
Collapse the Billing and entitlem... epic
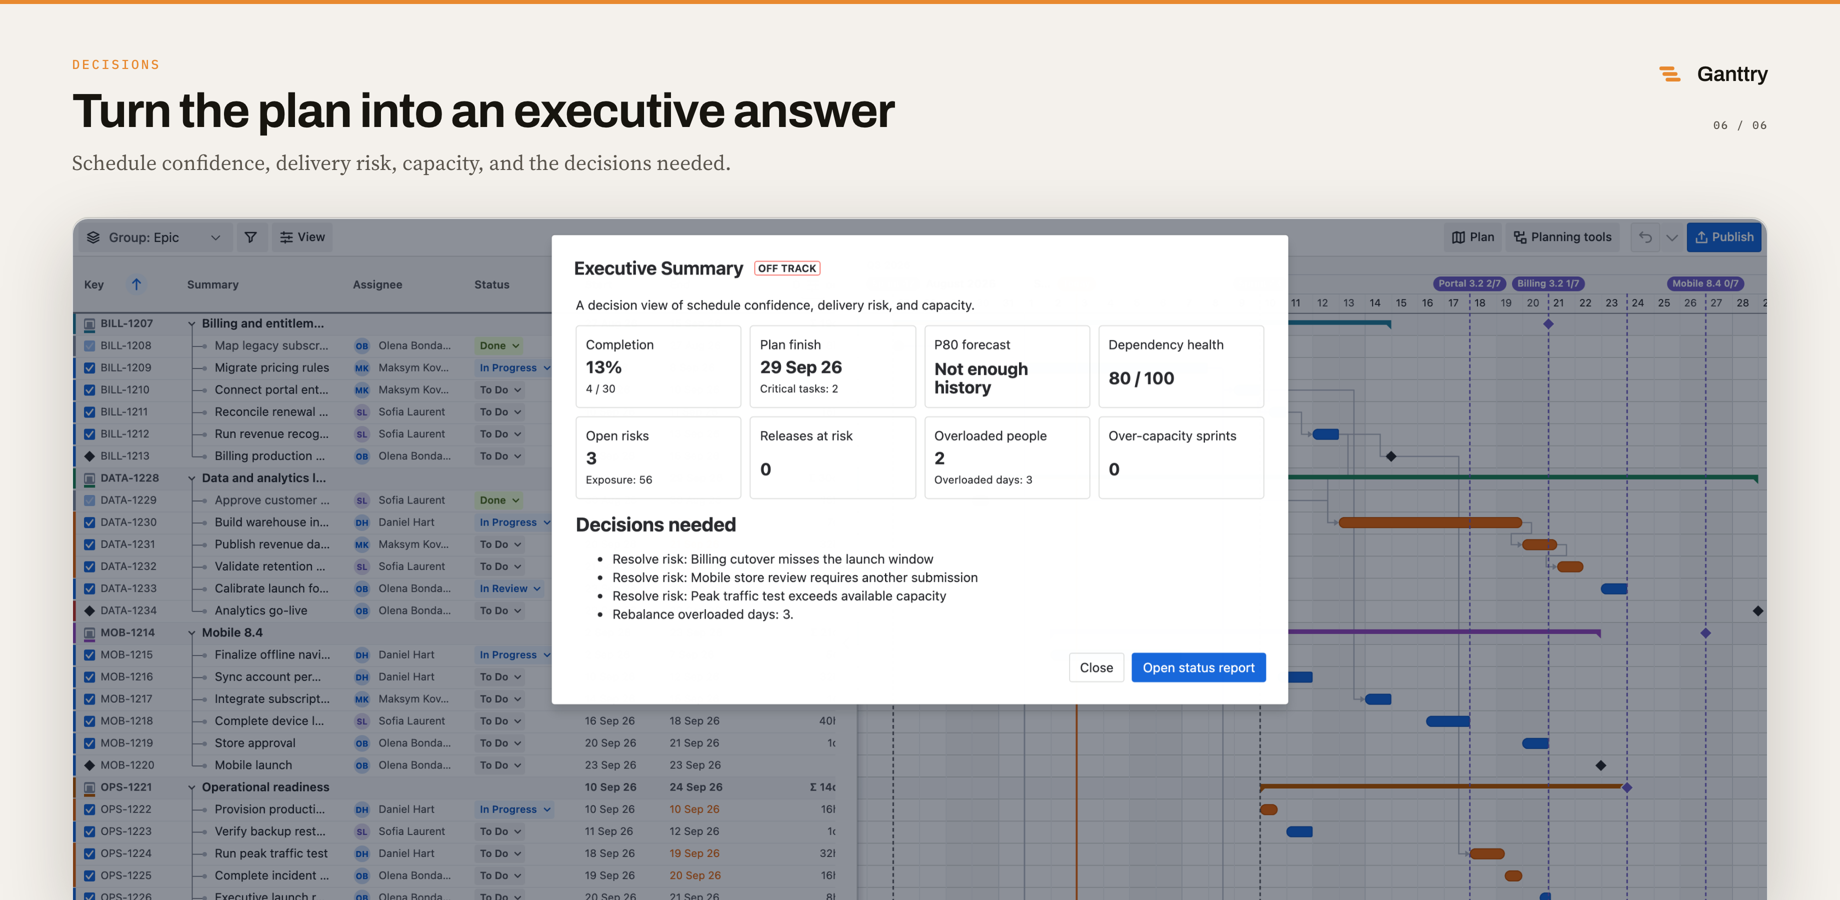[191, 324]
